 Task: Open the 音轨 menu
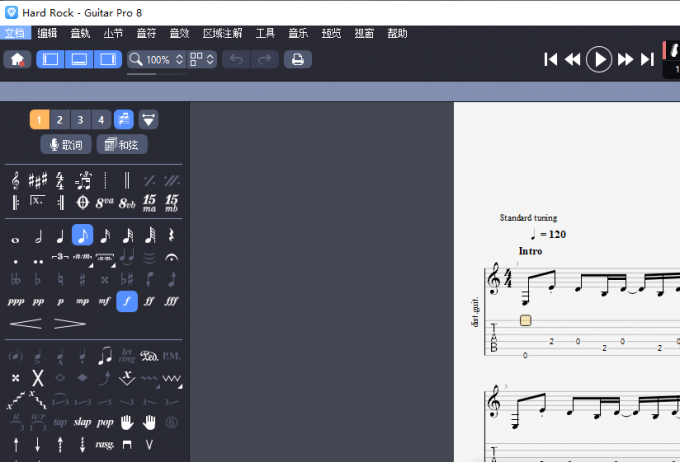pyautogui.click(x=80, y=33)
